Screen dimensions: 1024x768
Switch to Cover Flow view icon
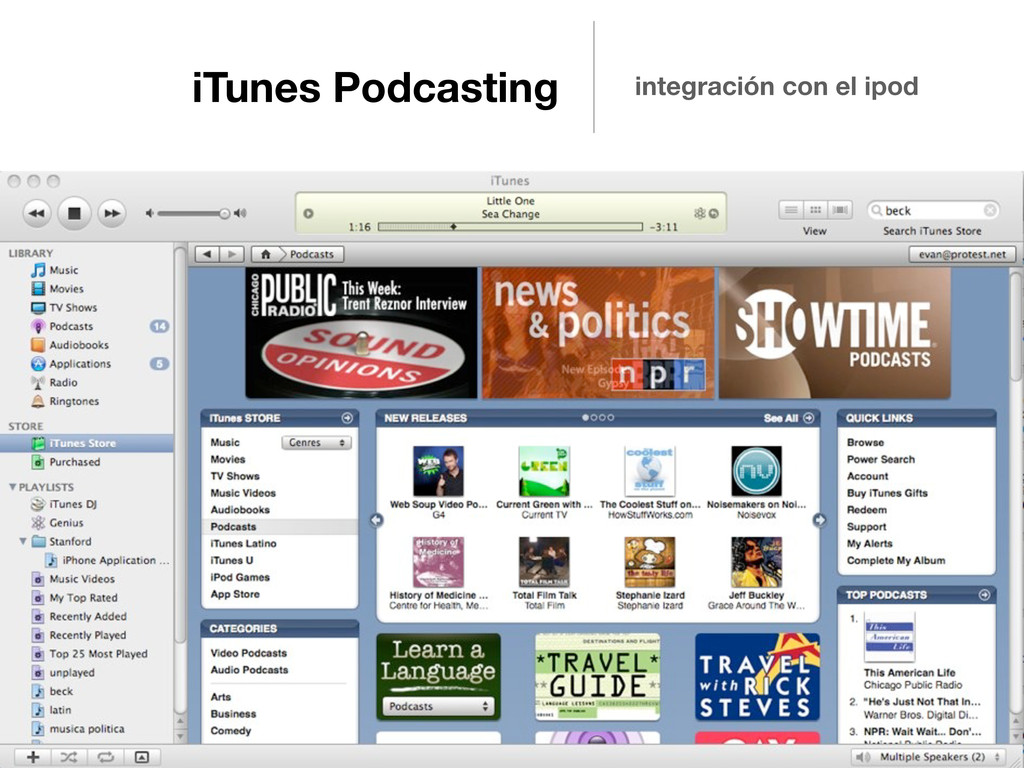coord(840,210)
